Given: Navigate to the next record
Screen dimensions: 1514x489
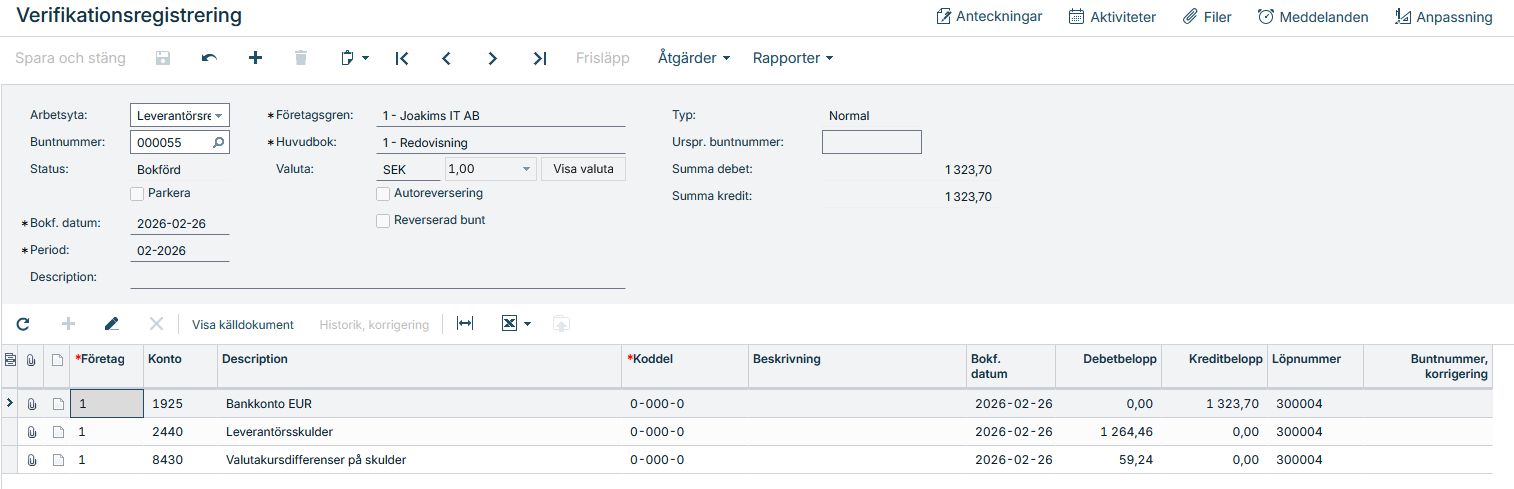Looking at the screenshot, I should (x=492, y=58).
